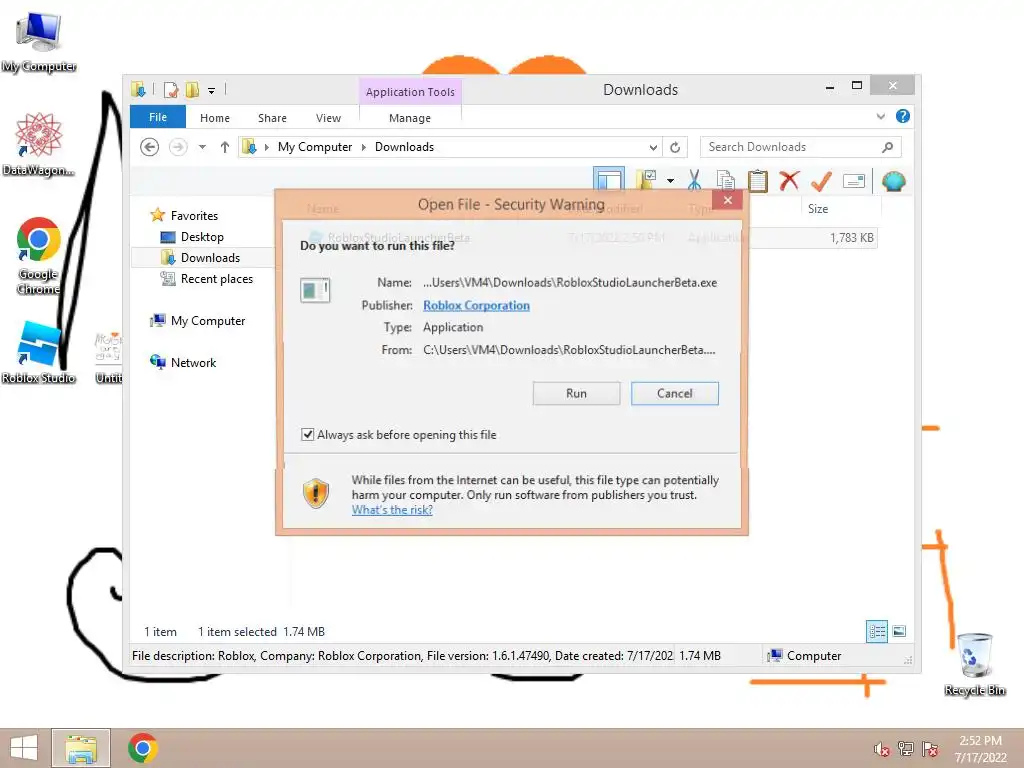The height and width of the screenshot is (768, 1024).
Task: Click the Paste clipboard icon
Action: [x=758, y=180]
